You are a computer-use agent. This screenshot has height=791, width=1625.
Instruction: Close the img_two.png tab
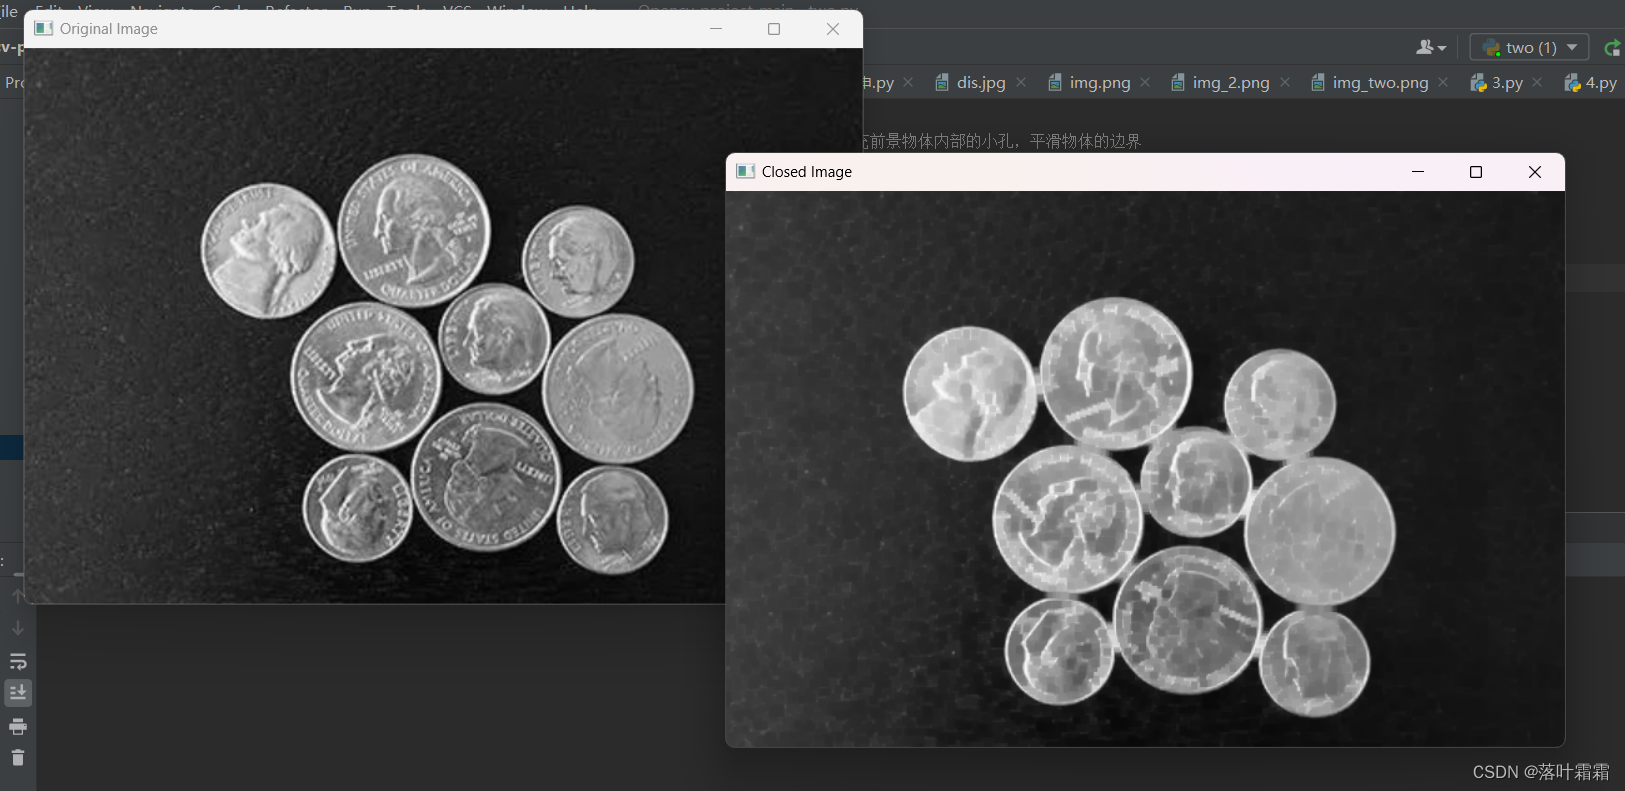pyautogui.click(x=1443, y=82)
